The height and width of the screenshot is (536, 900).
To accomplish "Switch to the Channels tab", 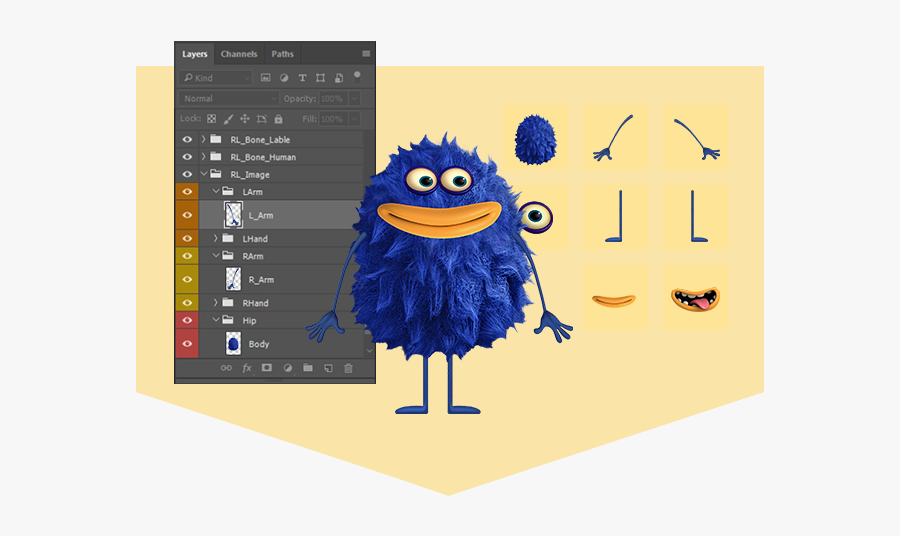I will pyautogui.click(x=239, y=54).
